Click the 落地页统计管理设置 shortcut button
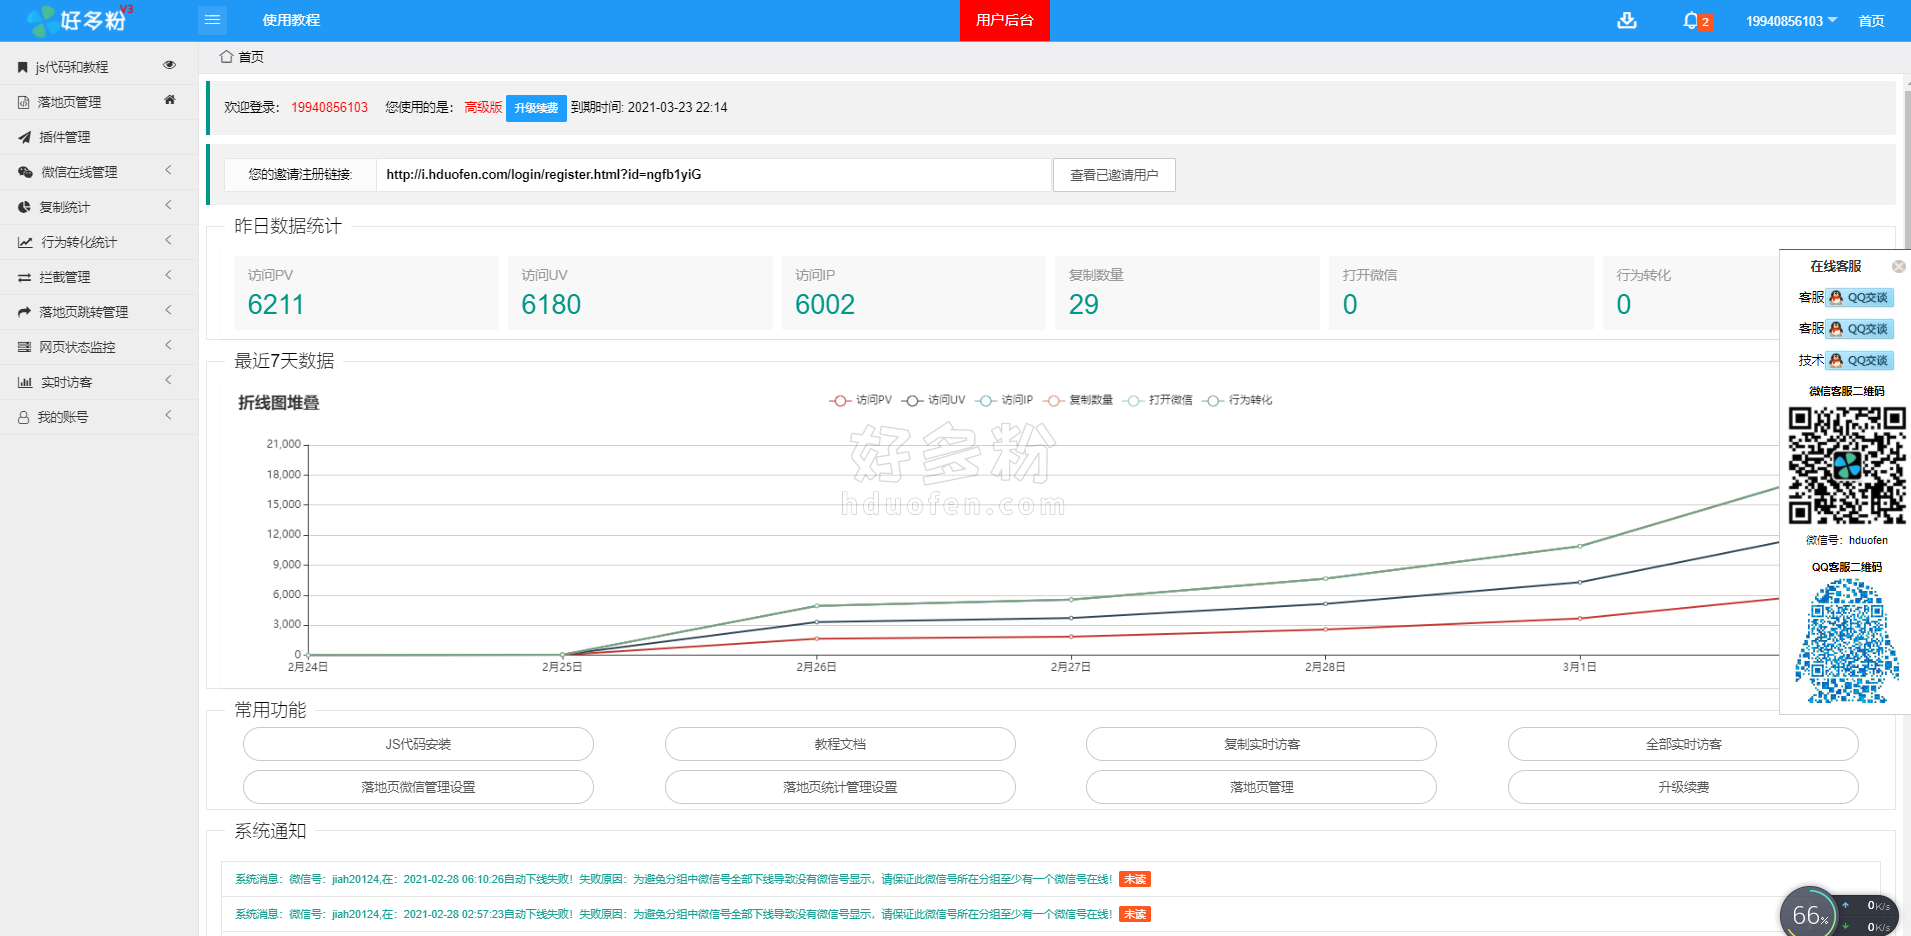This screenshot has height=936, width=1911. pyautogui.click(x=840, y=787)
